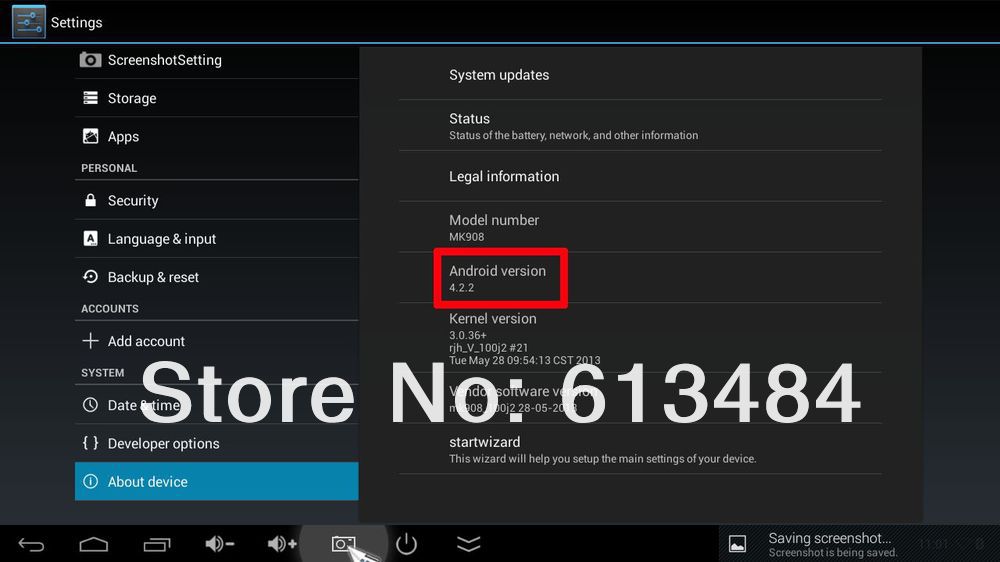The image size is (1000, 562).
Task: Click the Settings app icon in title bar
Action: (x=29, y=22)
